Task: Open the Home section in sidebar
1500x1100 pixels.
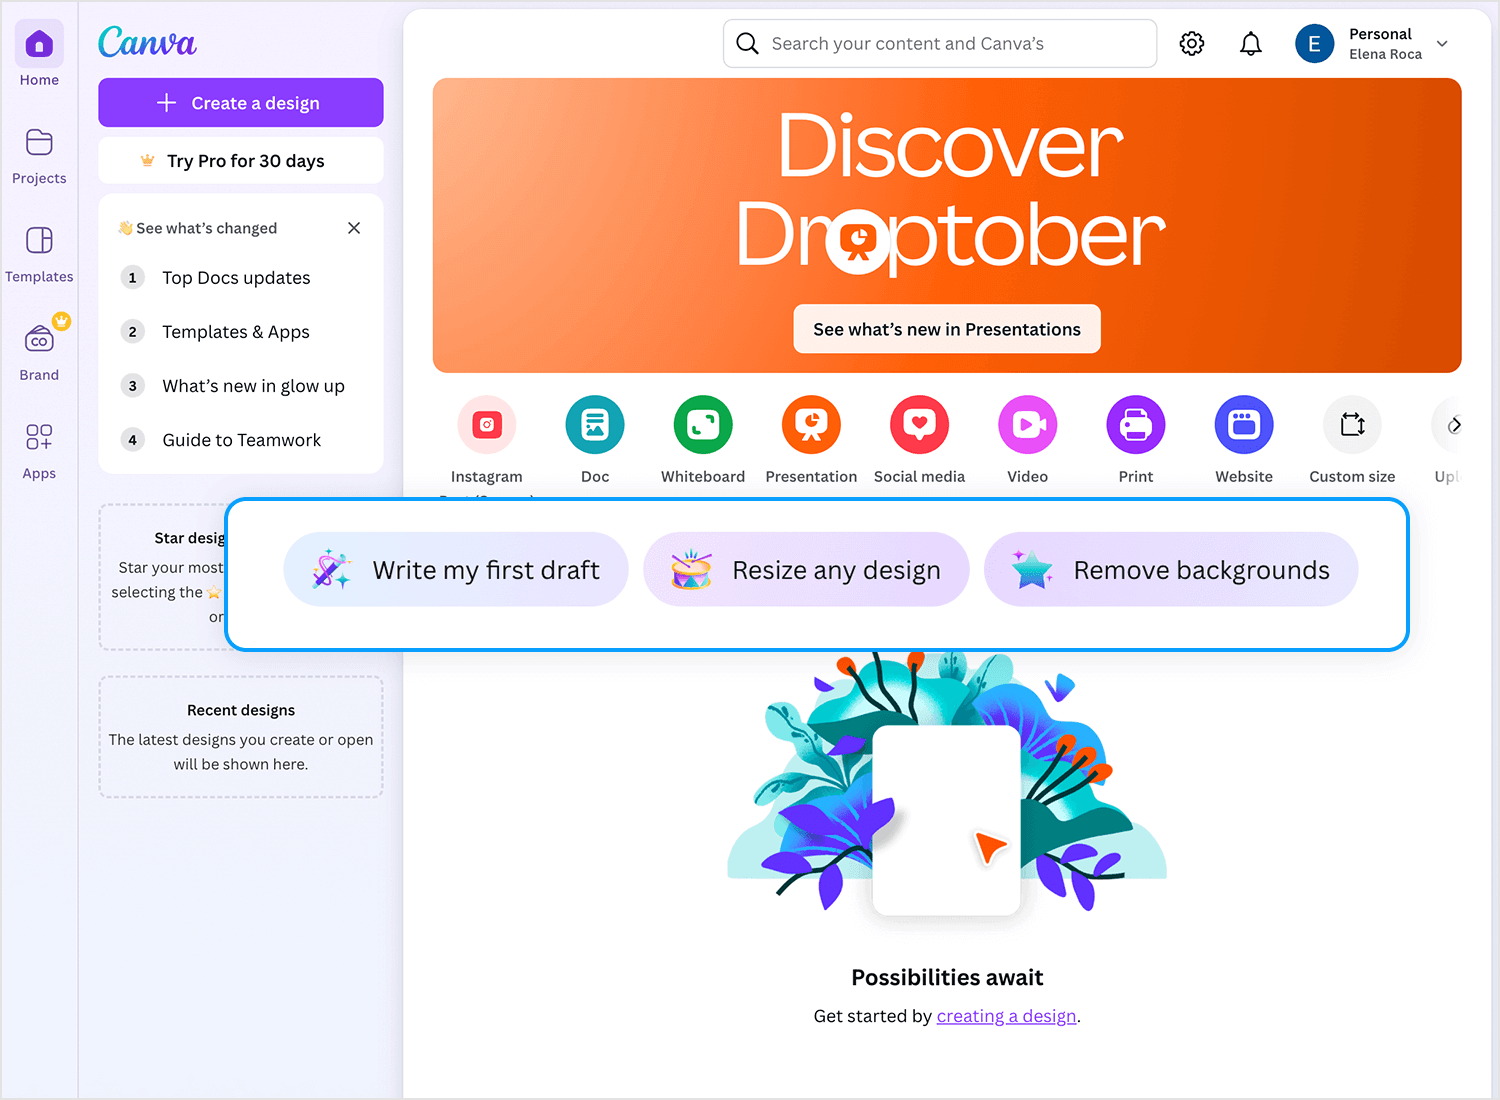Action: click(39, 55)
